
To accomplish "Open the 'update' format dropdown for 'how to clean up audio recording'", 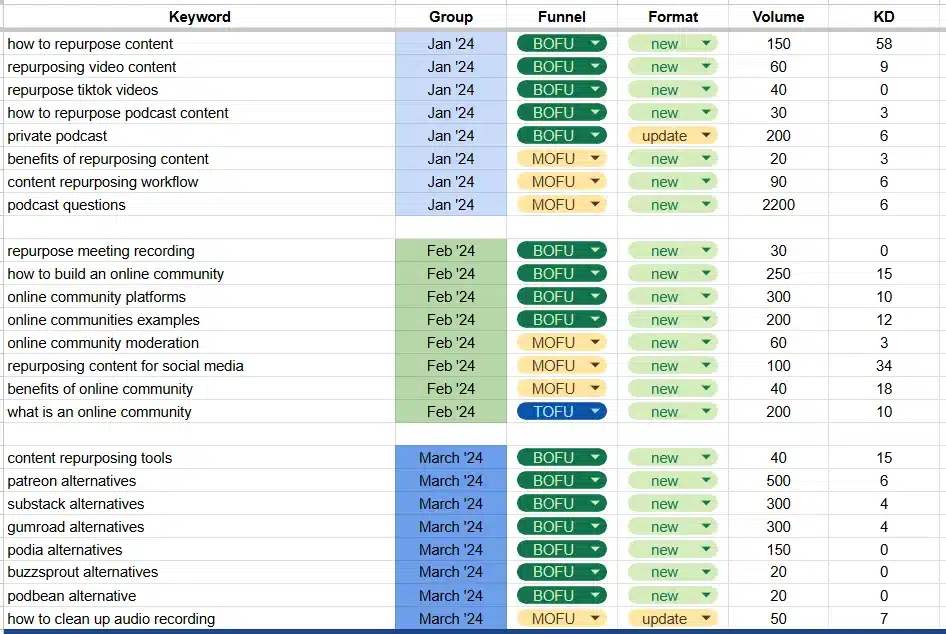I will pos(672,618).
